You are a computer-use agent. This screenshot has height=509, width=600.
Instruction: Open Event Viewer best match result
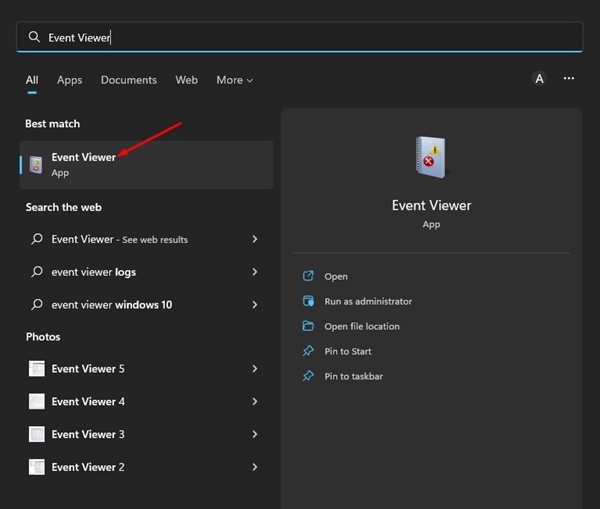click(147, 165)
